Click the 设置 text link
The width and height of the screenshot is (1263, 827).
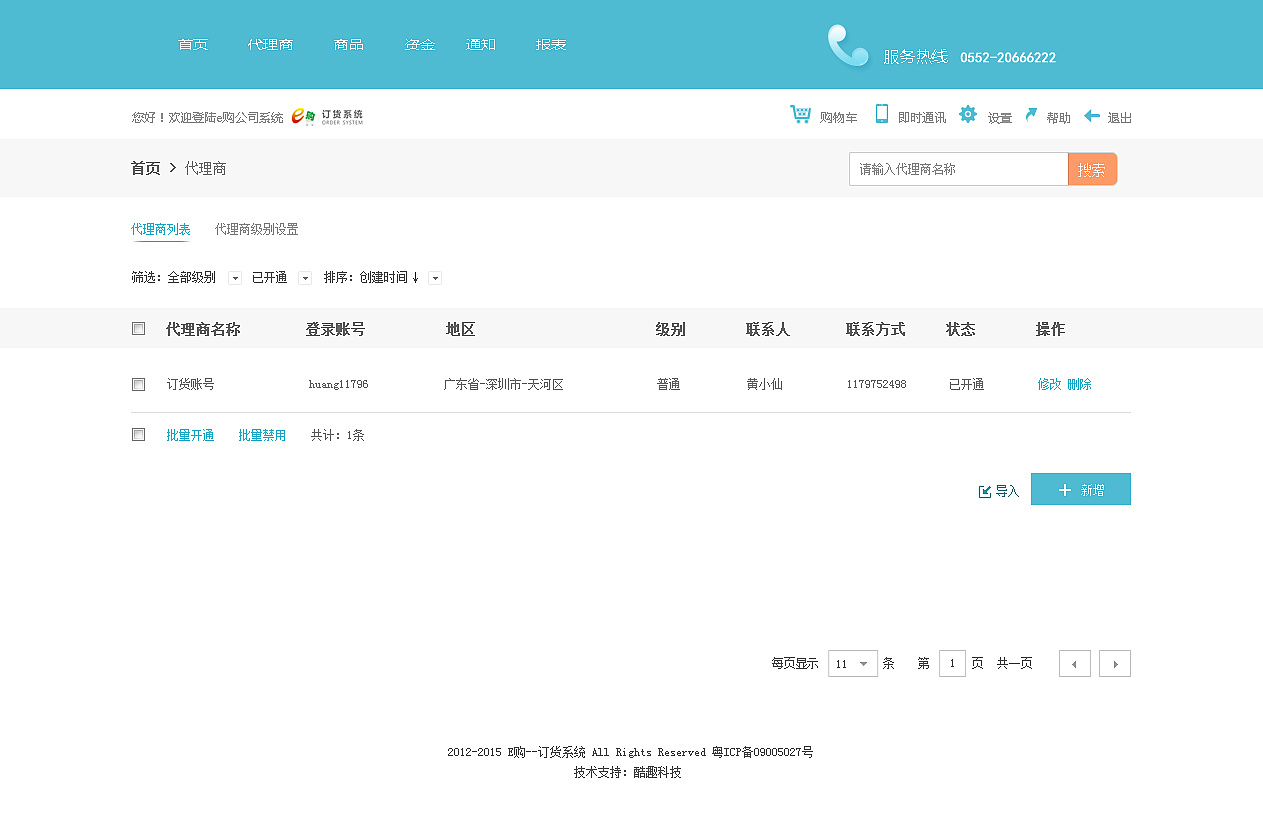[1000, 118]
